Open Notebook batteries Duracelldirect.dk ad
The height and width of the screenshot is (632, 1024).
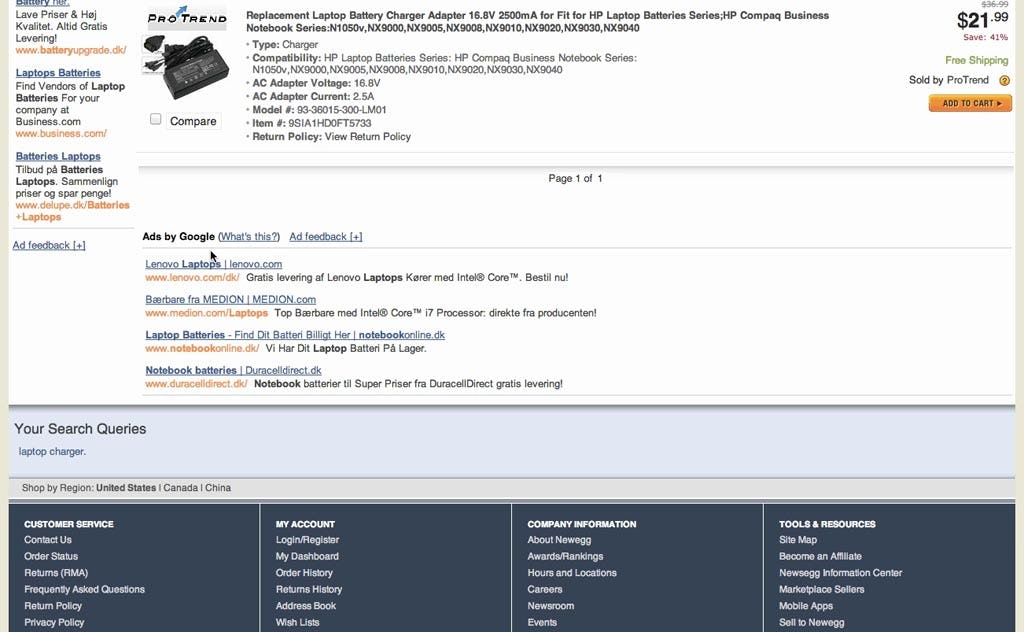point(233,370)
